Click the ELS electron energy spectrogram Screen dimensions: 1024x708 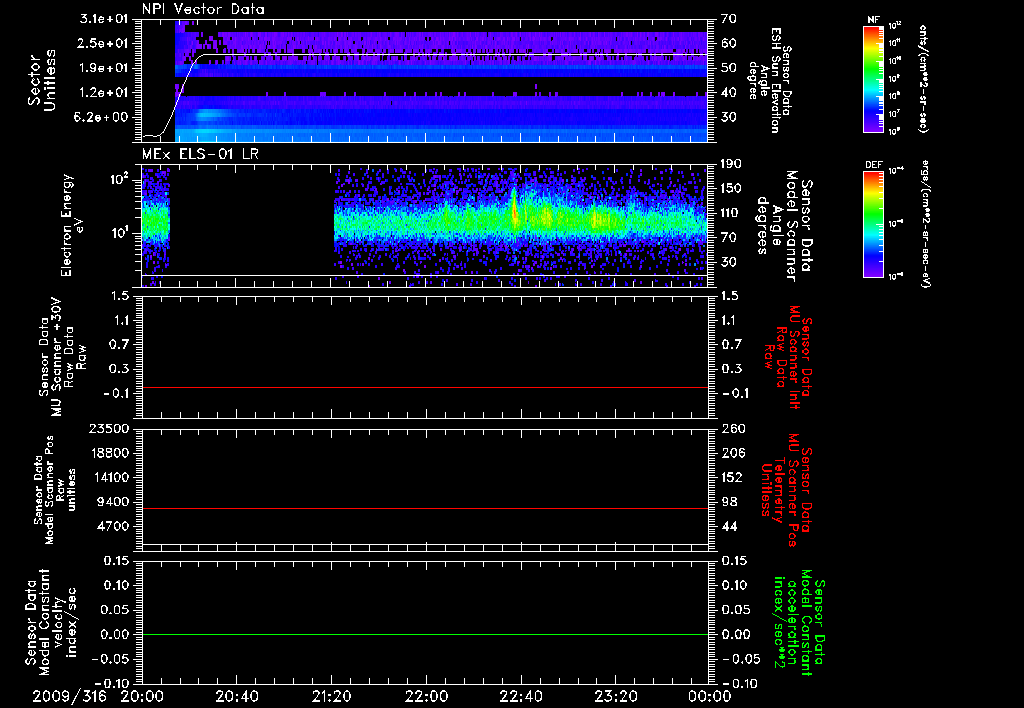425,225
